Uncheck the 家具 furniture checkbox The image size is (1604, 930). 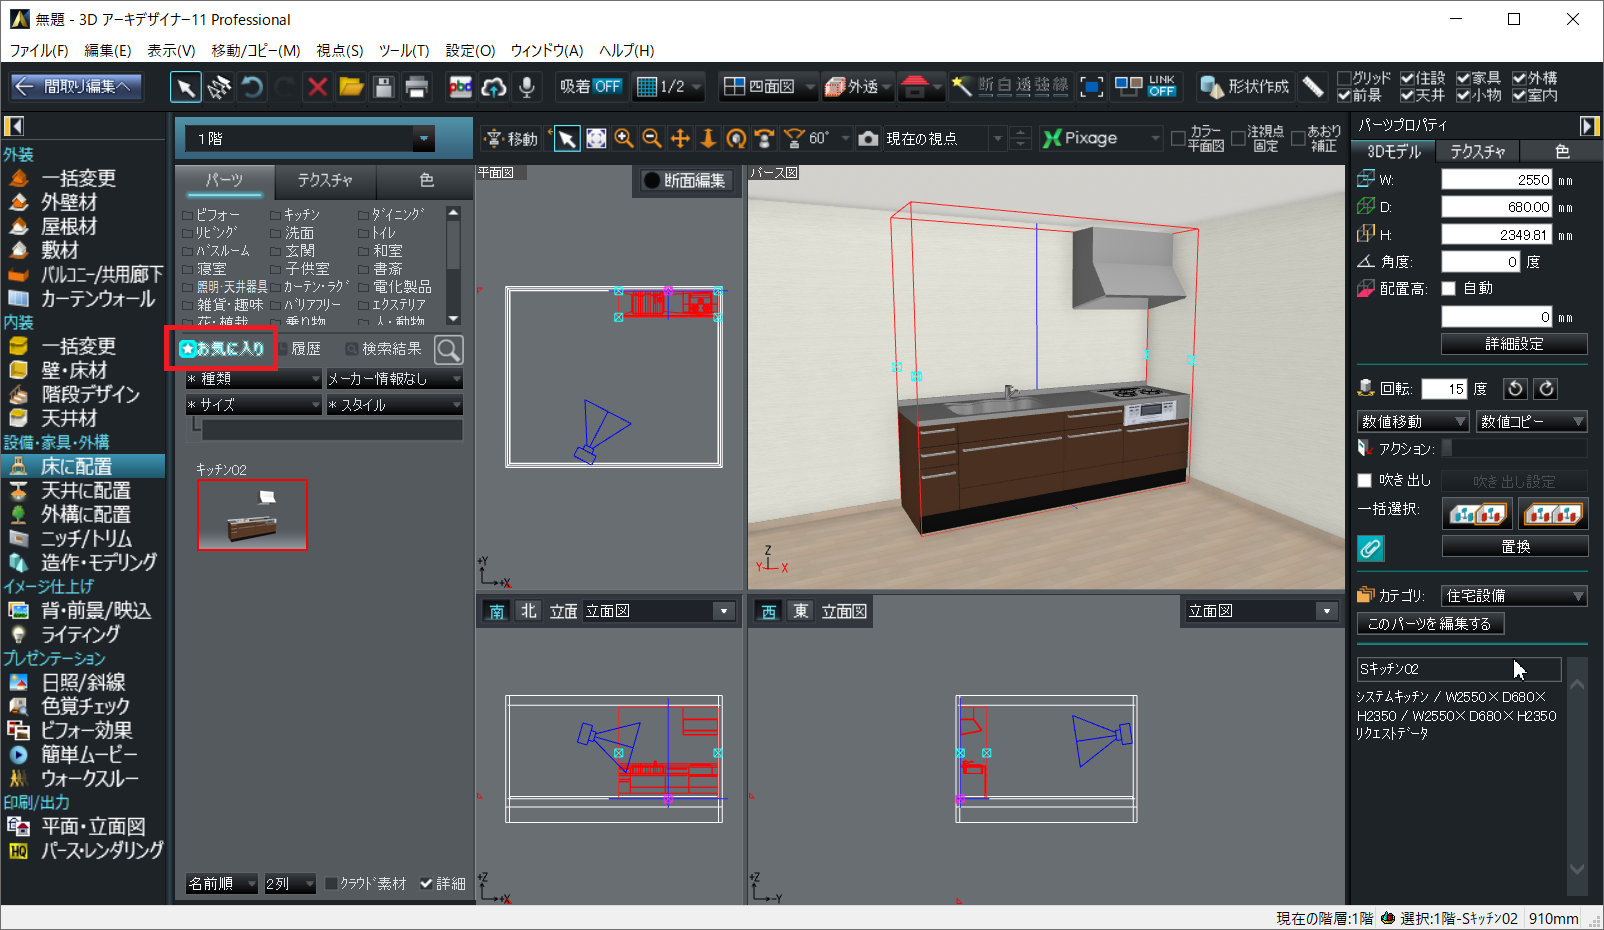click(1463, 78)
